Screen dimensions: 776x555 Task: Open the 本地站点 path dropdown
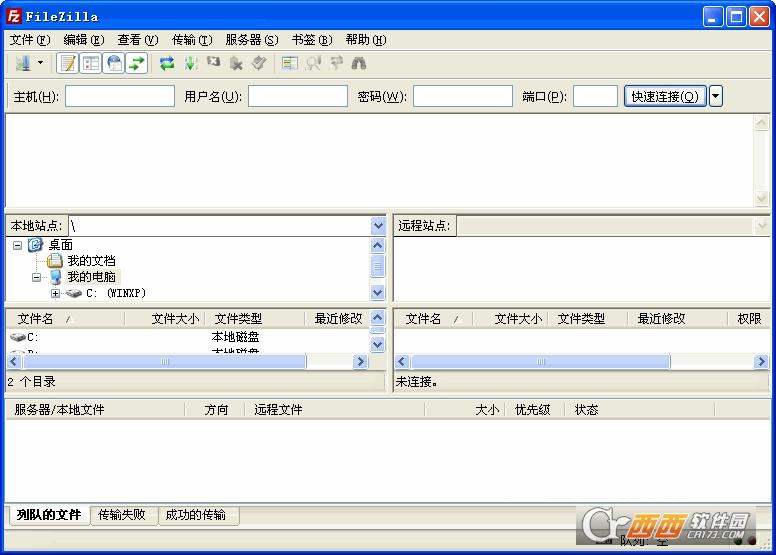pos(378,226)
